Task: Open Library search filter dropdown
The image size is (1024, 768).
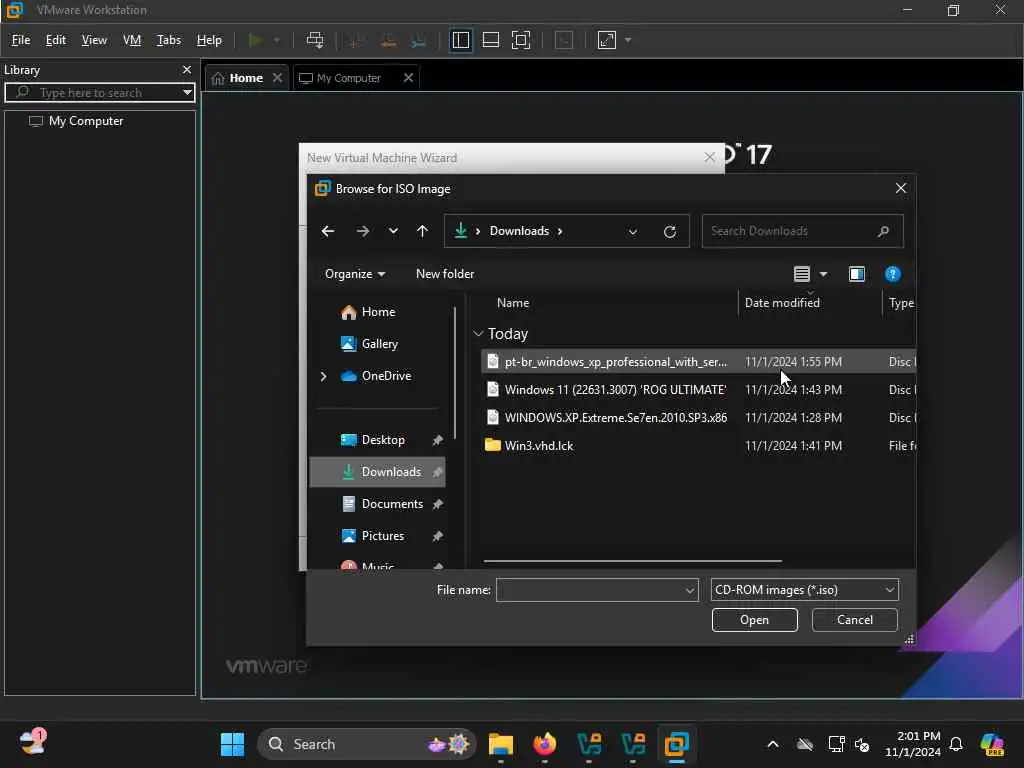Action: pyautogui.click(x=187, y=93)
